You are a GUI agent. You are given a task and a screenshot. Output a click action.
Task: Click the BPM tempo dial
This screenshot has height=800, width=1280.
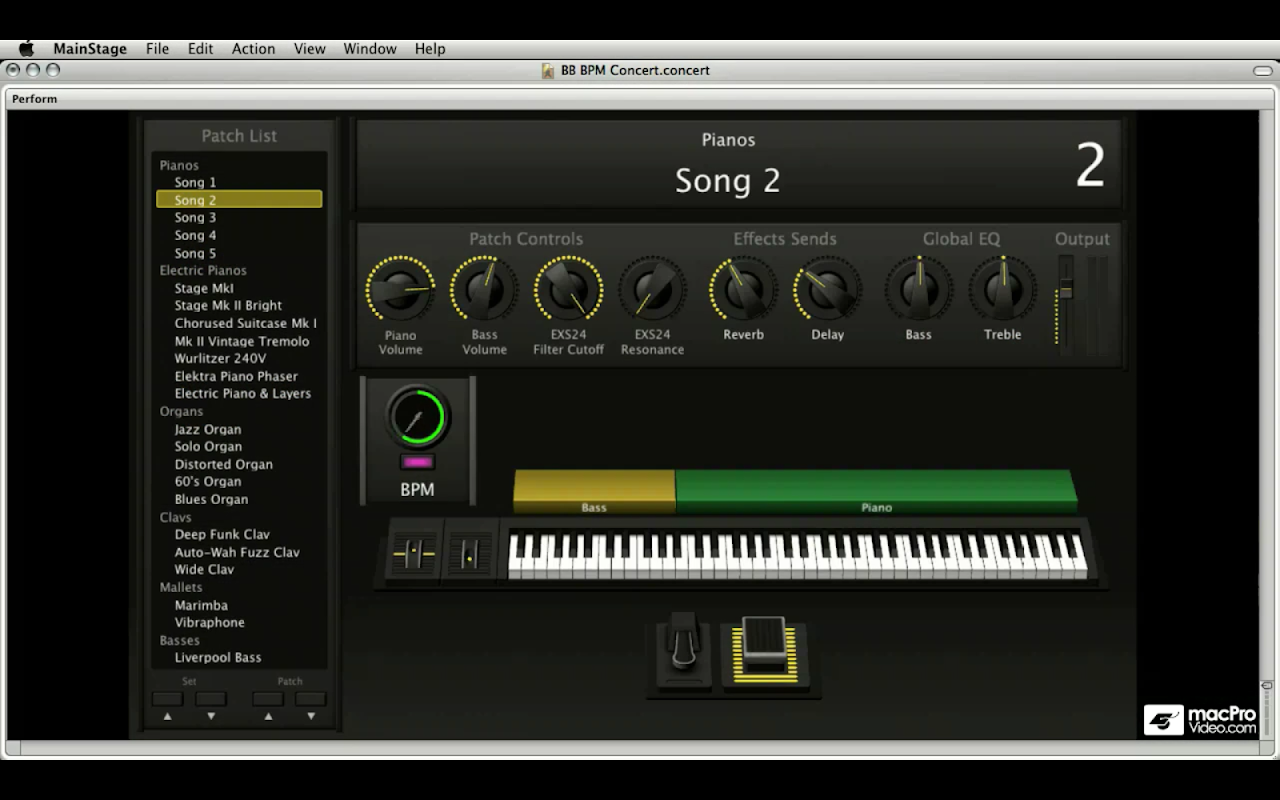click(417, 416)
